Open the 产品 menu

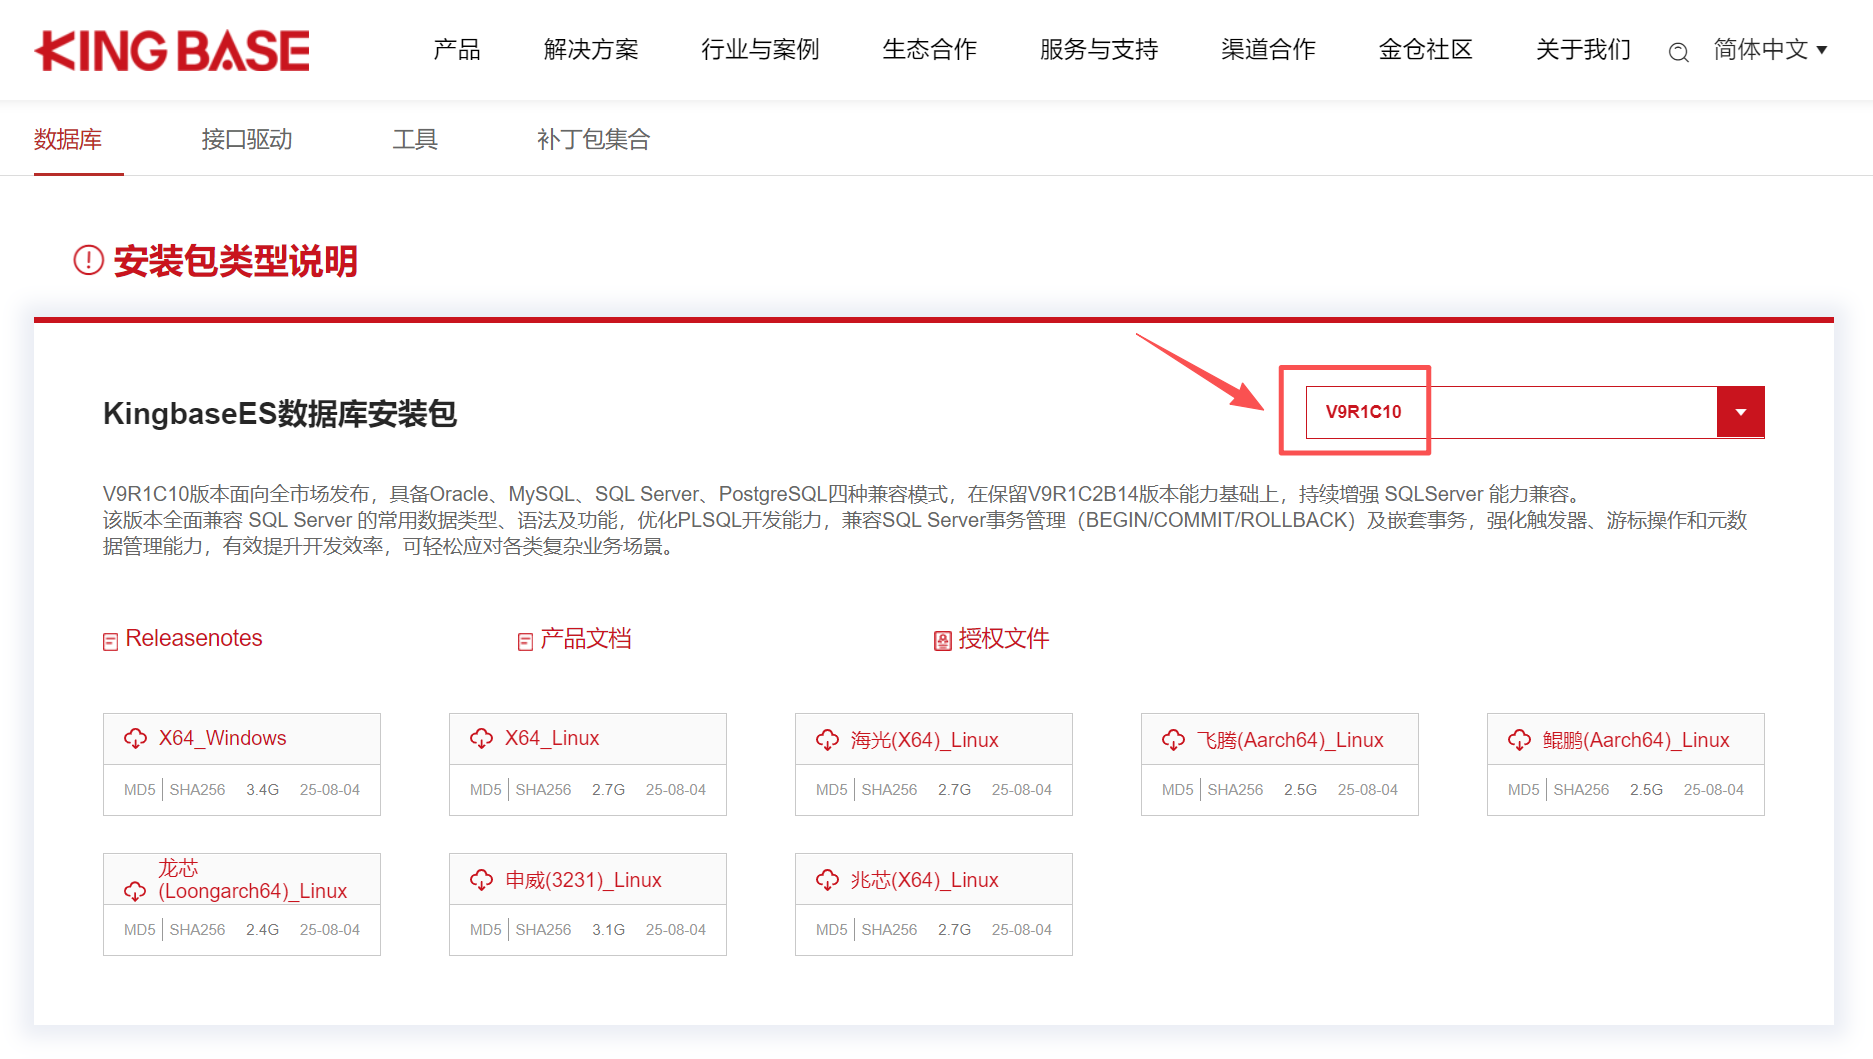[457, 49]
